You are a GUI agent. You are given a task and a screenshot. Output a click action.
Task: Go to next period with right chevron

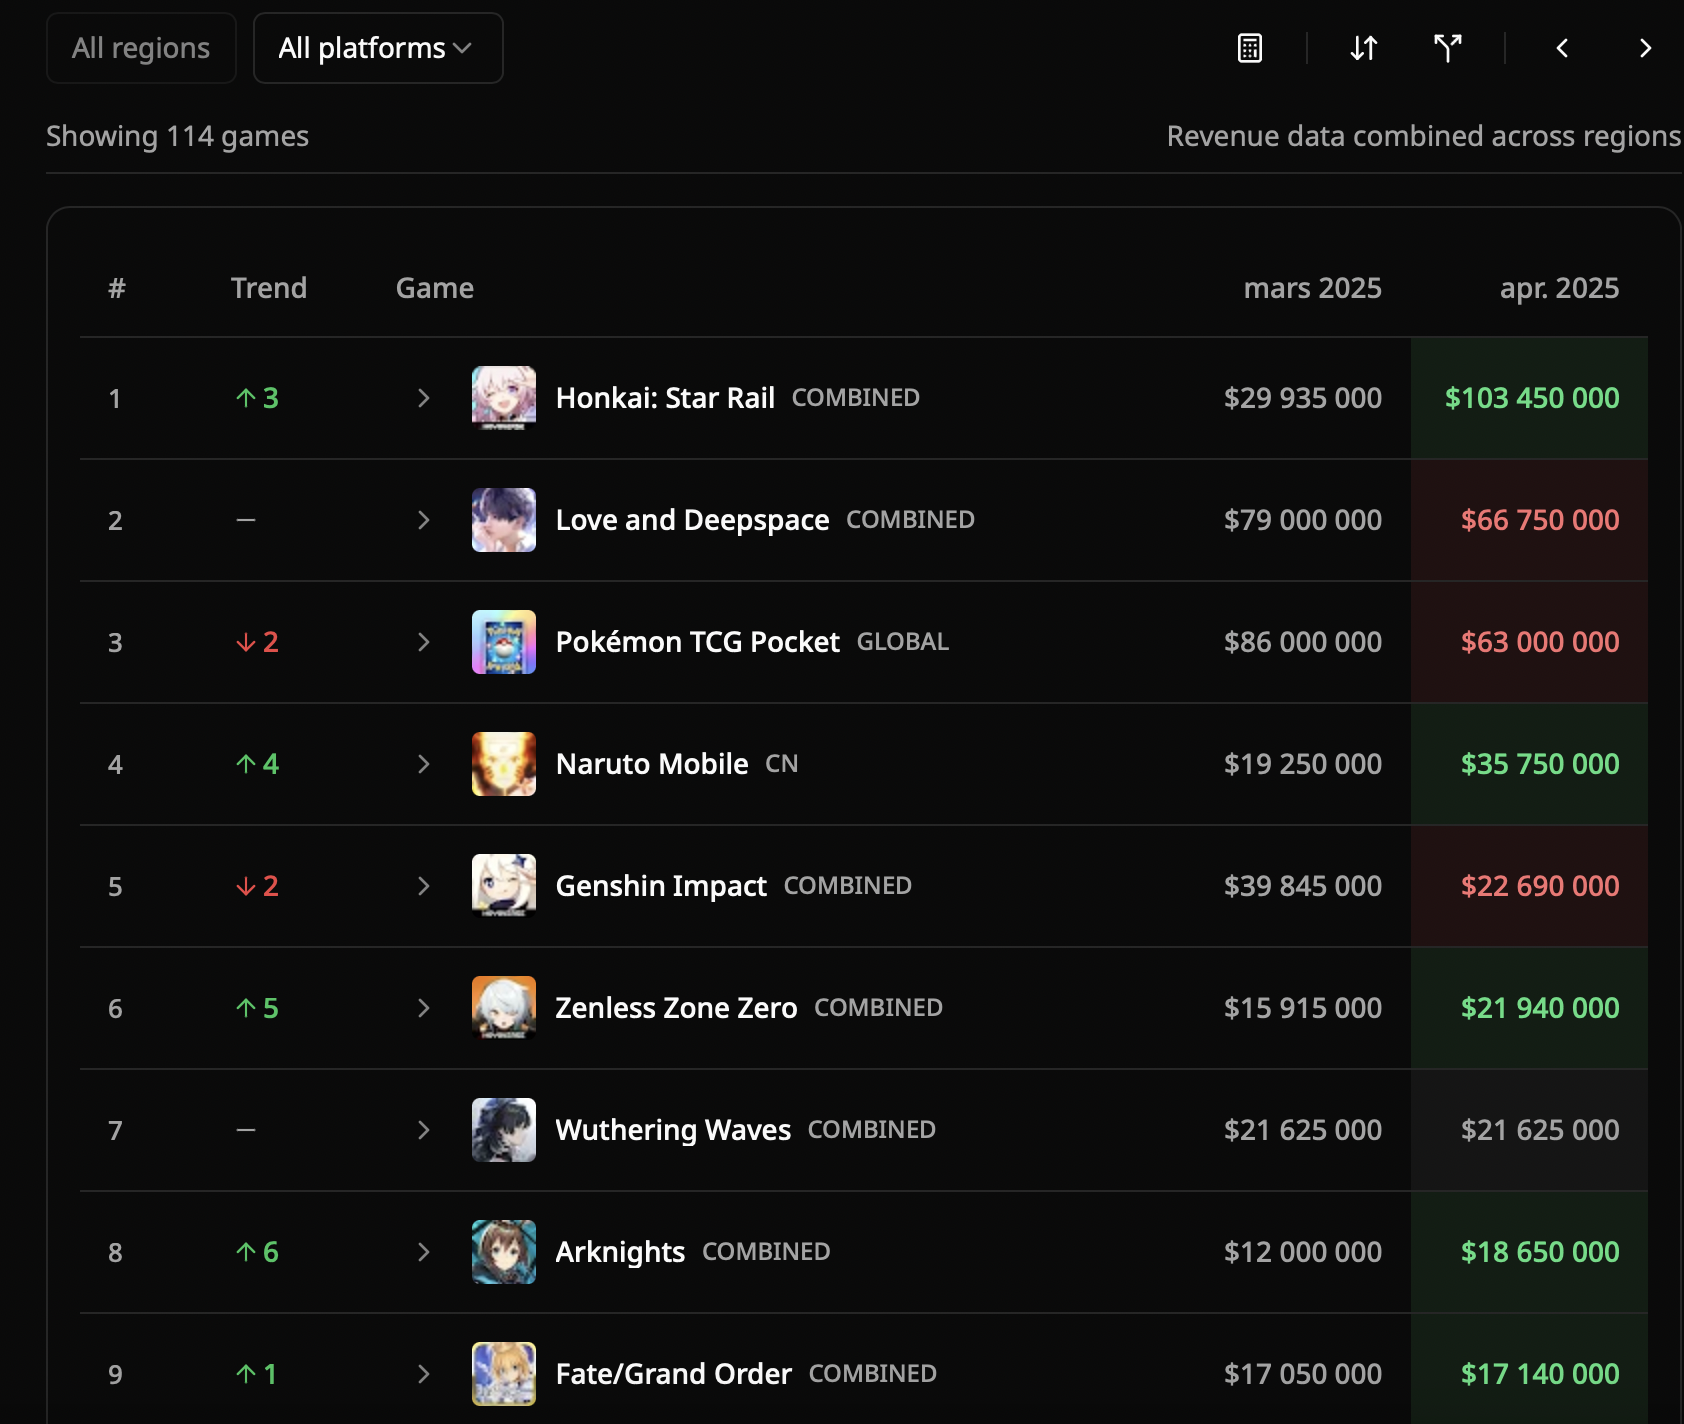tap(1645, 48)
